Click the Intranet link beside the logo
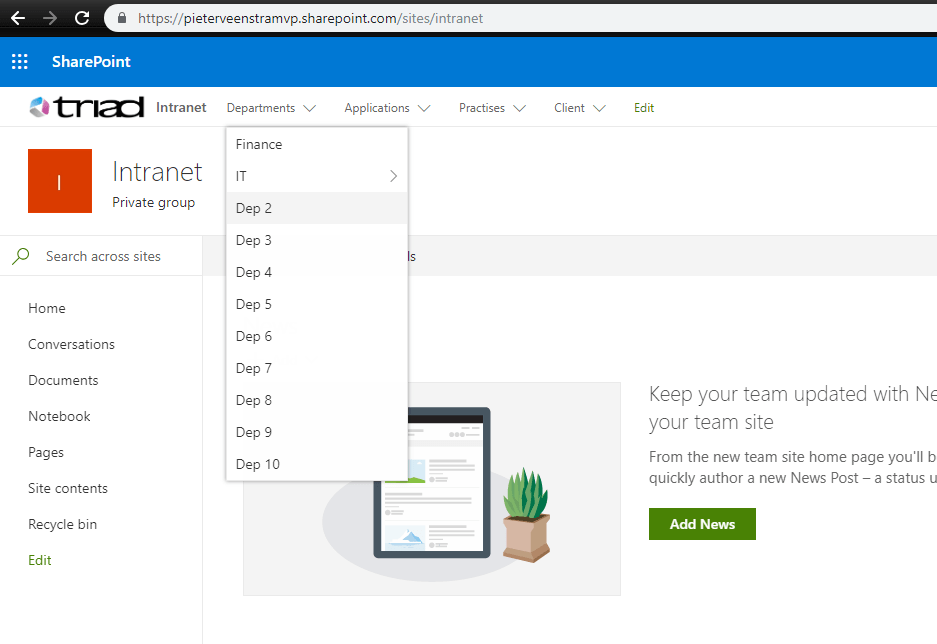The width and height of the screenshot is (937, 644). point(181,108)
